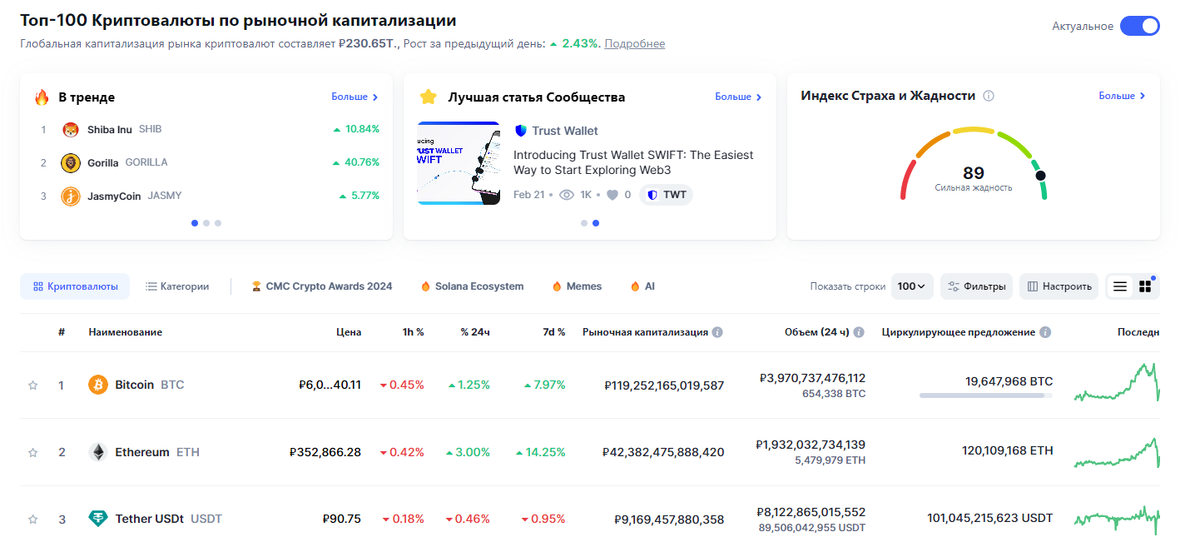
Task: Open CMC Crypto Awards 2024 tab
Action: pyautogui.click(x=321, y=286)
